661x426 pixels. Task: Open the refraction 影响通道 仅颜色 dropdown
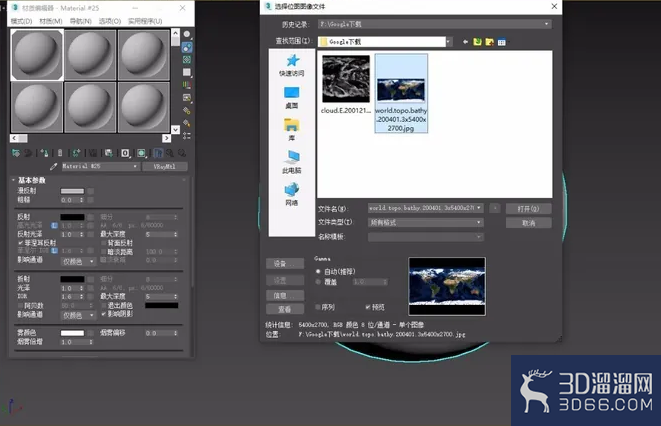(78, 315)
